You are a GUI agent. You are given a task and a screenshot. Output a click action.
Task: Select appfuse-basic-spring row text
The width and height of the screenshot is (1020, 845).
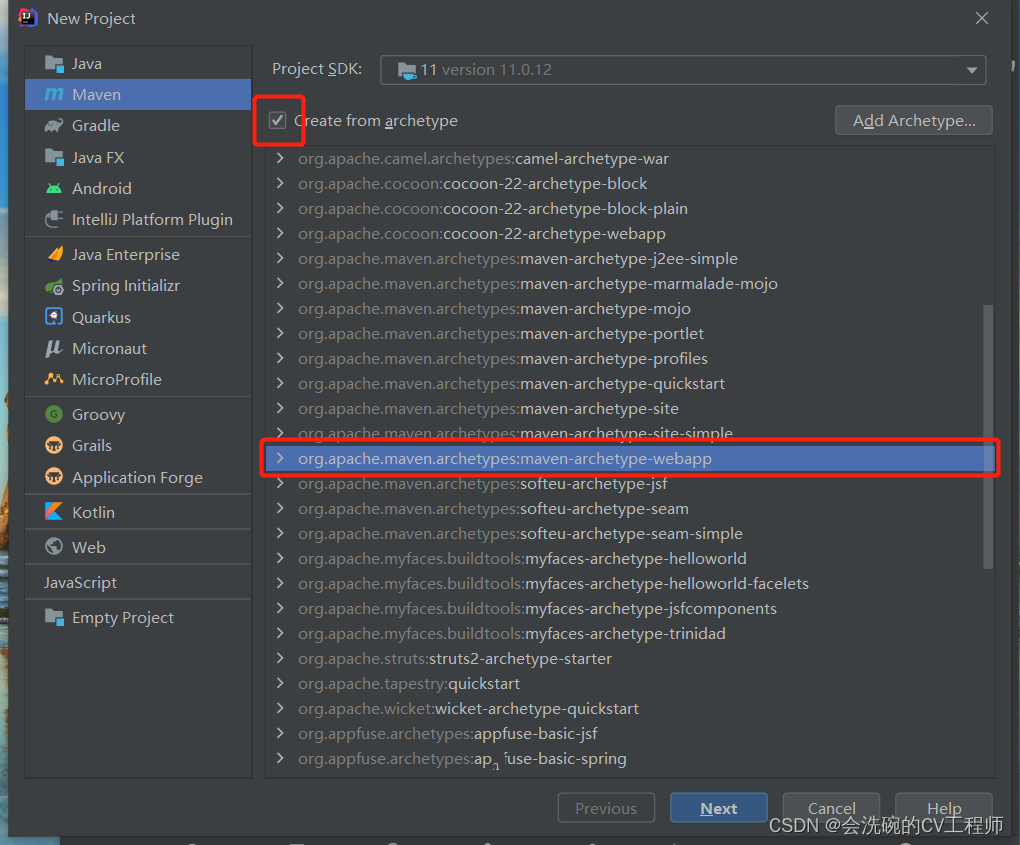point(463,758)
